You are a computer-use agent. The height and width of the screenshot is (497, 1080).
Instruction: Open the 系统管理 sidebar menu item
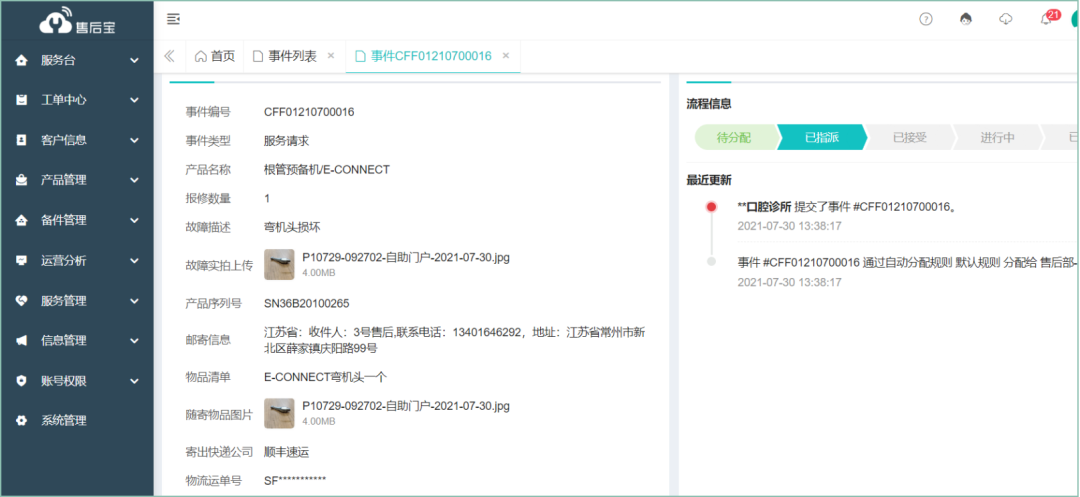77,421
